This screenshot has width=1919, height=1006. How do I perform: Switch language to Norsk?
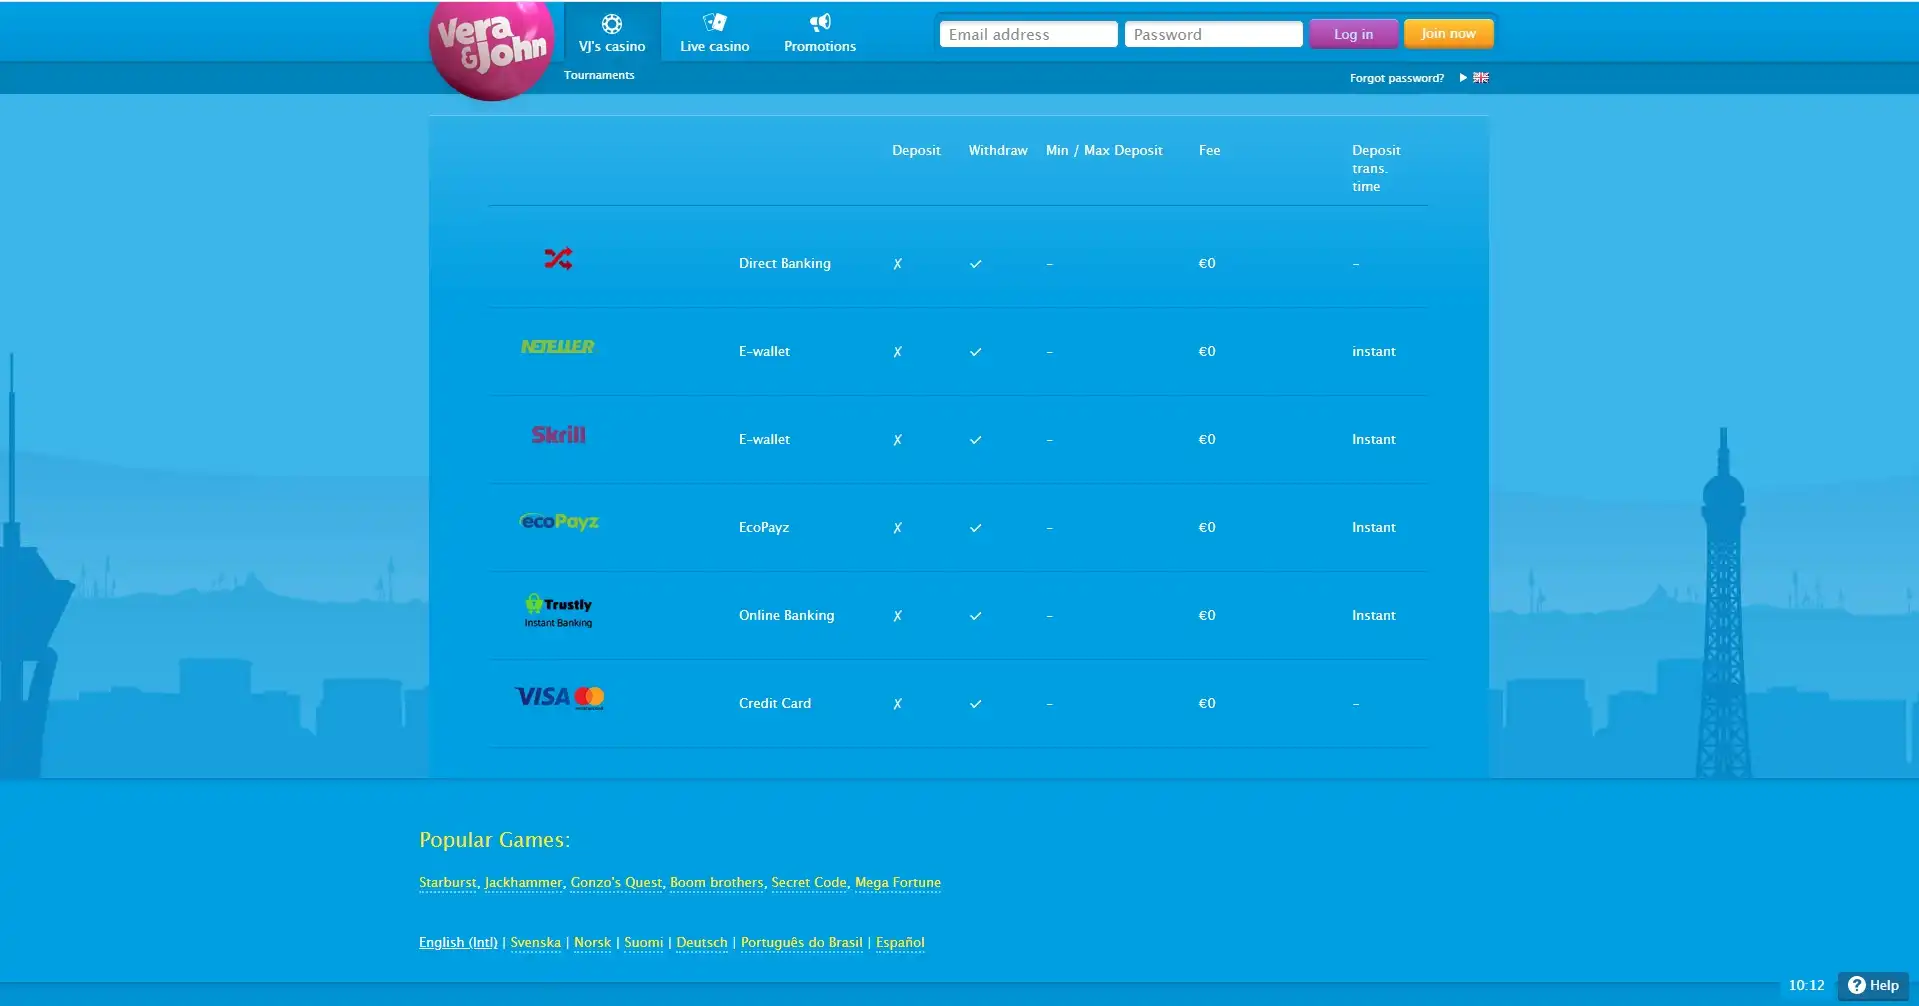pyautogui.click(x=592, y=942)
